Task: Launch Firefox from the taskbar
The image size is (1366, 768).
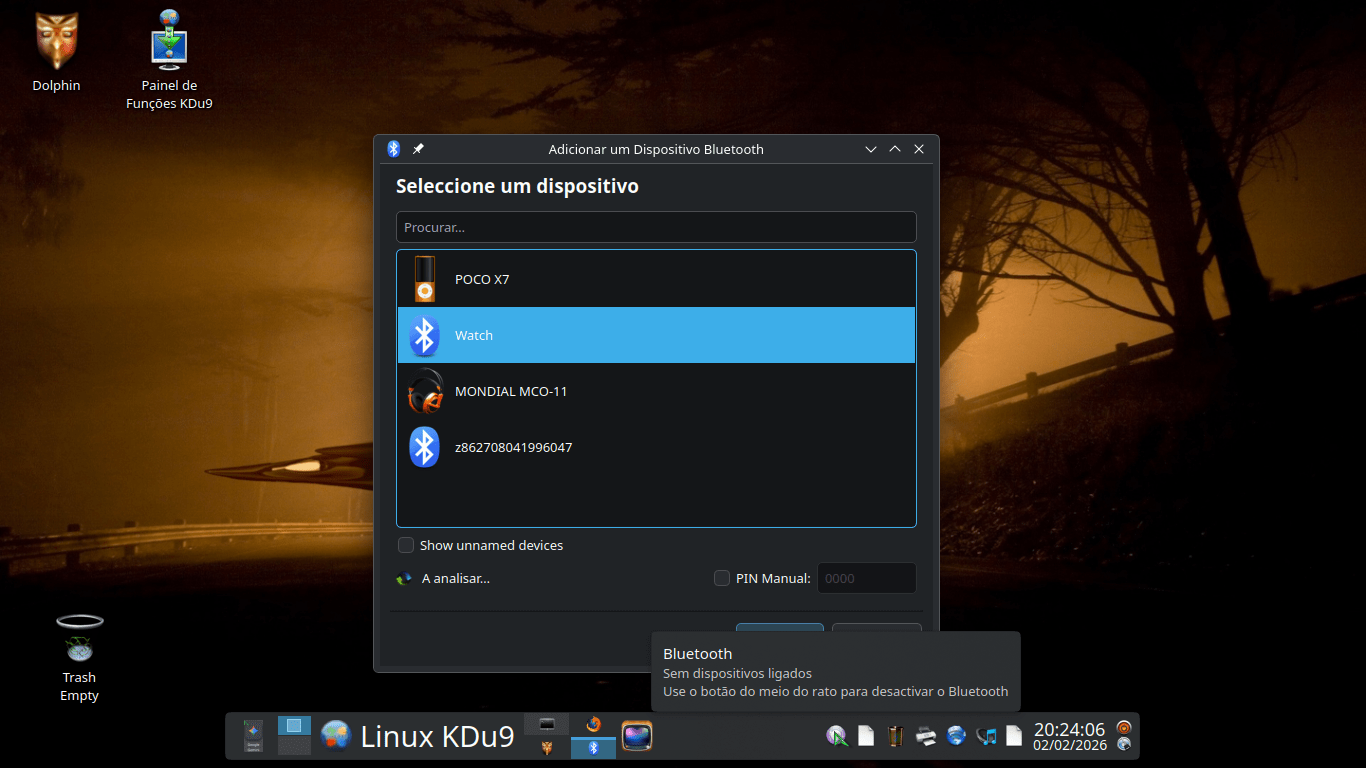Action: click(593, 724)
